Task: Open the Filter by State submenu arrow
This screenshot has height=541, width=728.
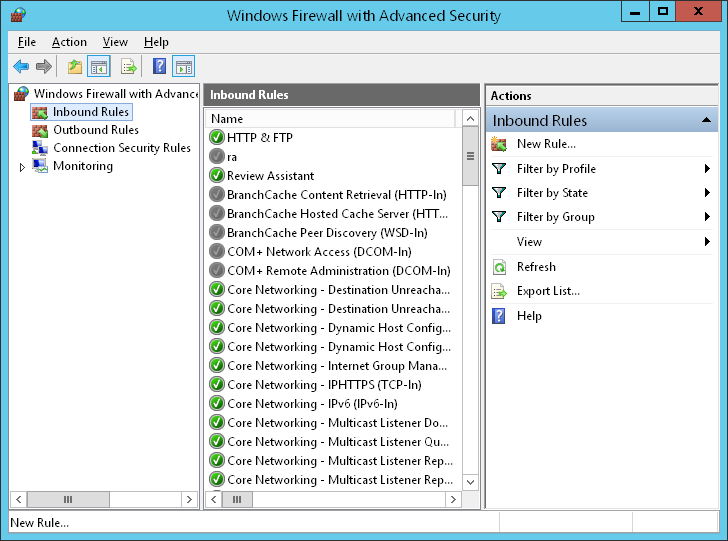Action: (x=707, y=193)
